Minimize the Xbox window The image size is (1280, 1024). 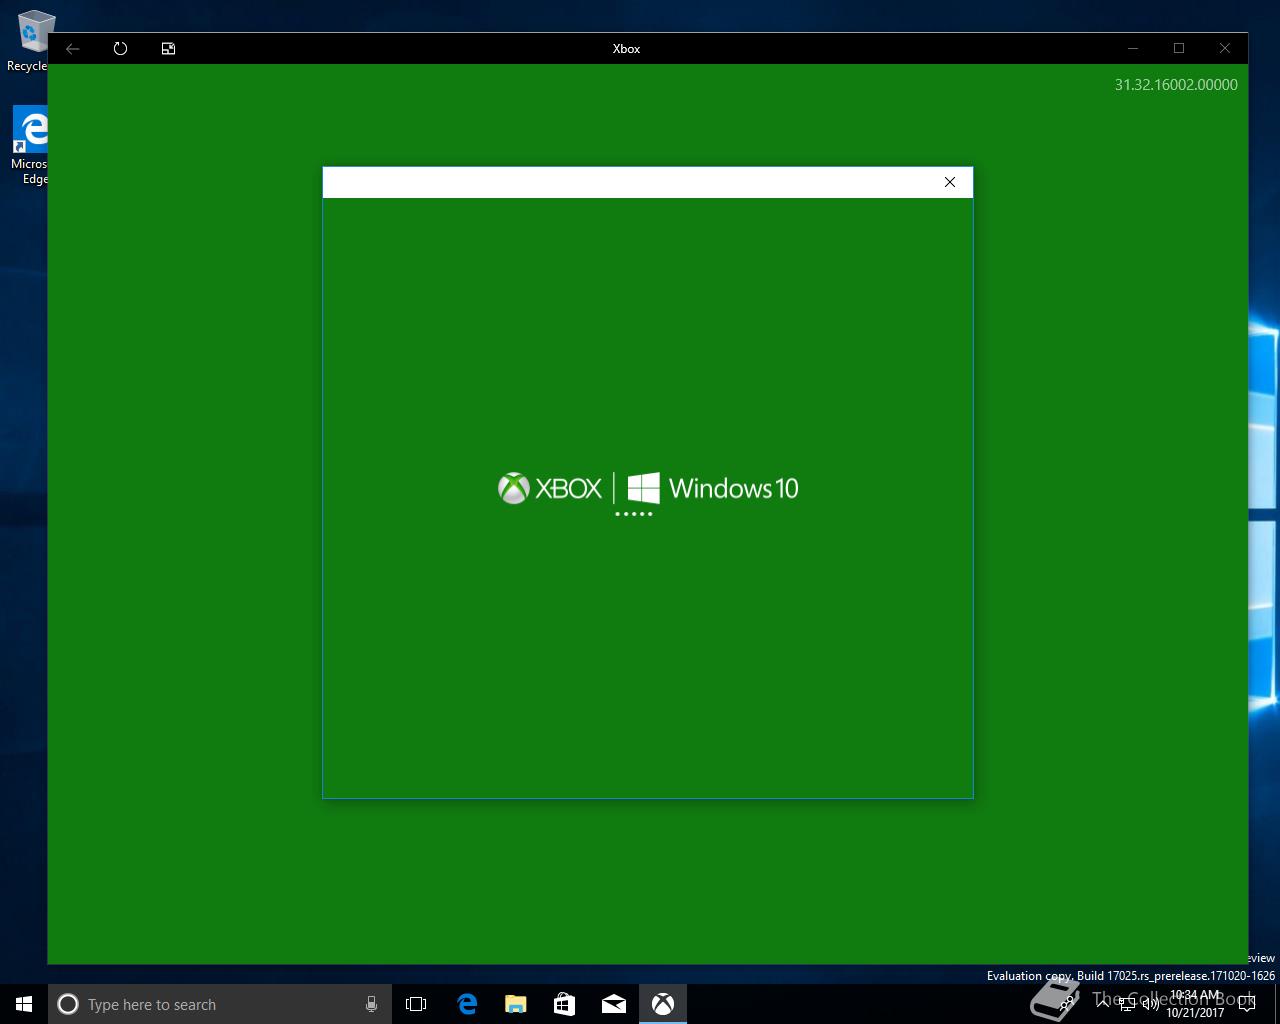[x=1133, y=48]
